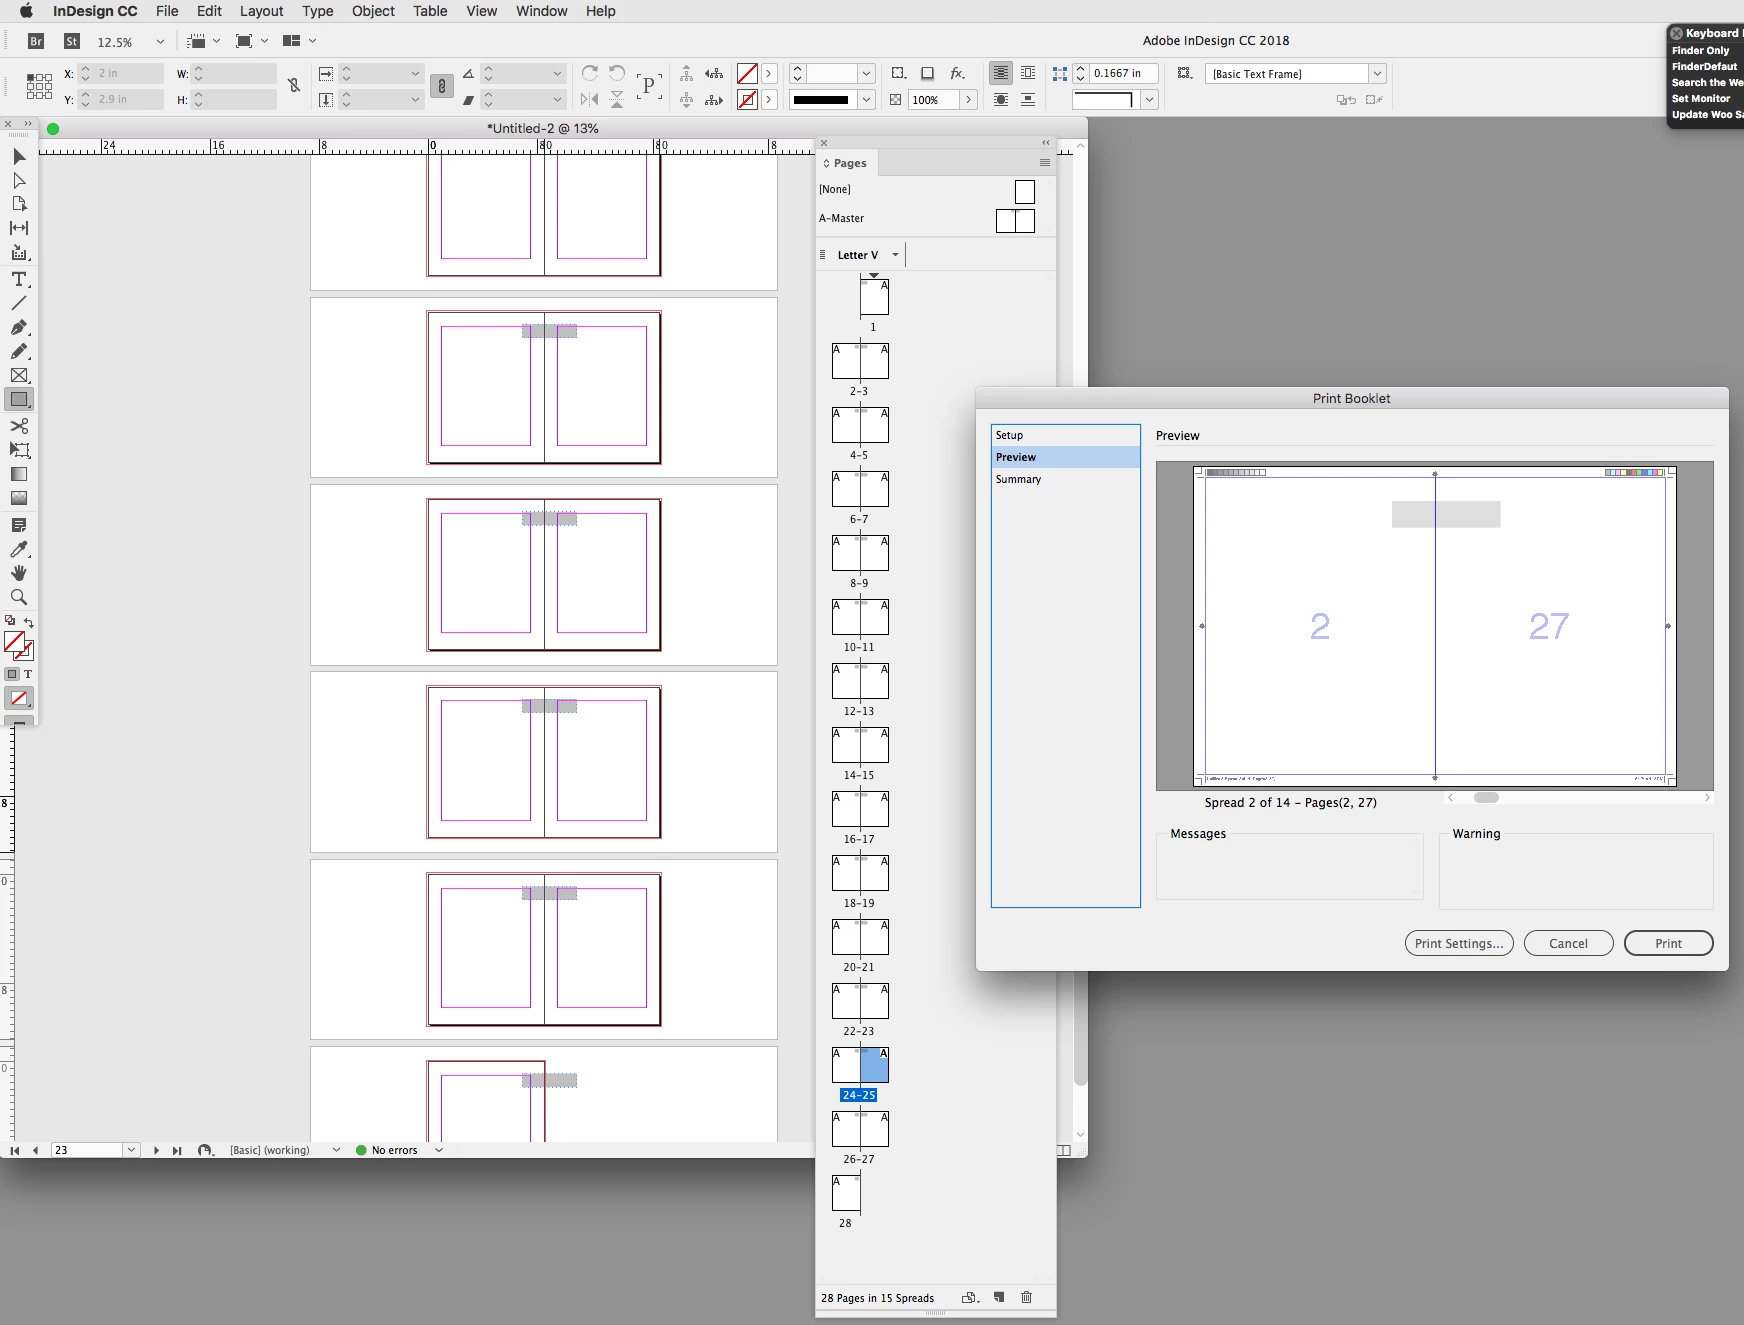Screen dimensions: 1744x1325
Task: Select the Gradient Swatch tool
Action: point(19,474)
